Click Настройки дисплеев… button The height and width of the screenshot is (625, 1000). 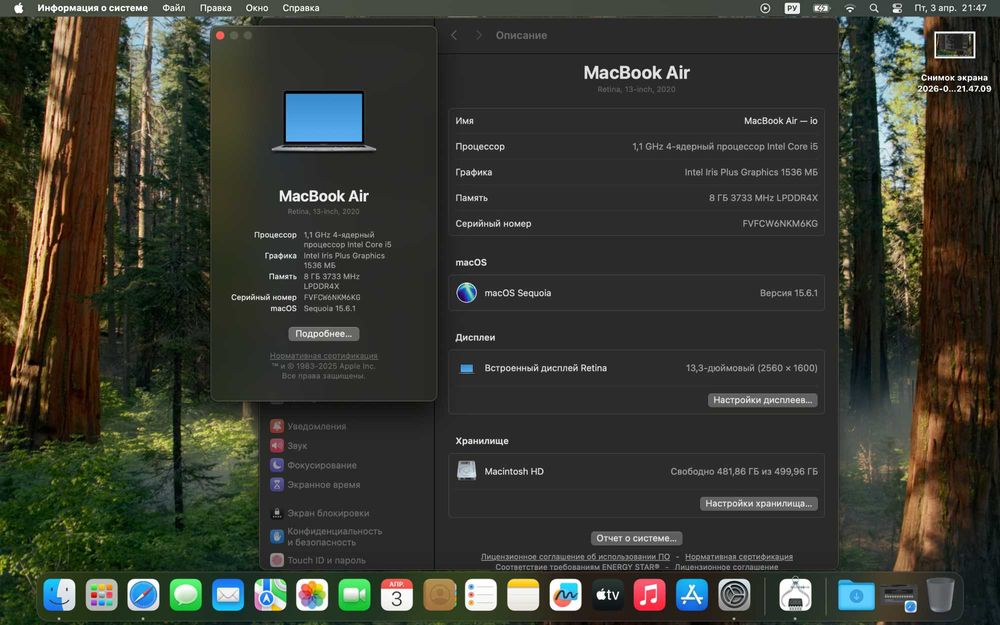point(762,400)
